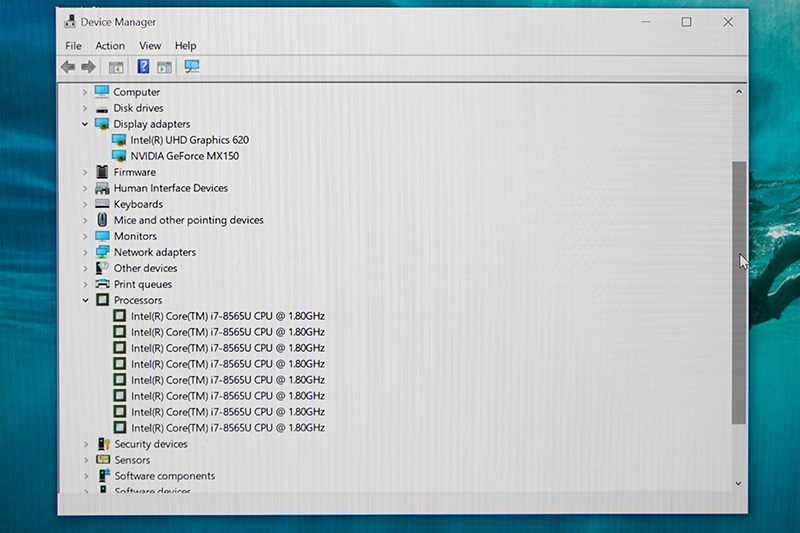Click the Display adapters category icon
Screen dimensions: 800x533
point(102,124)
